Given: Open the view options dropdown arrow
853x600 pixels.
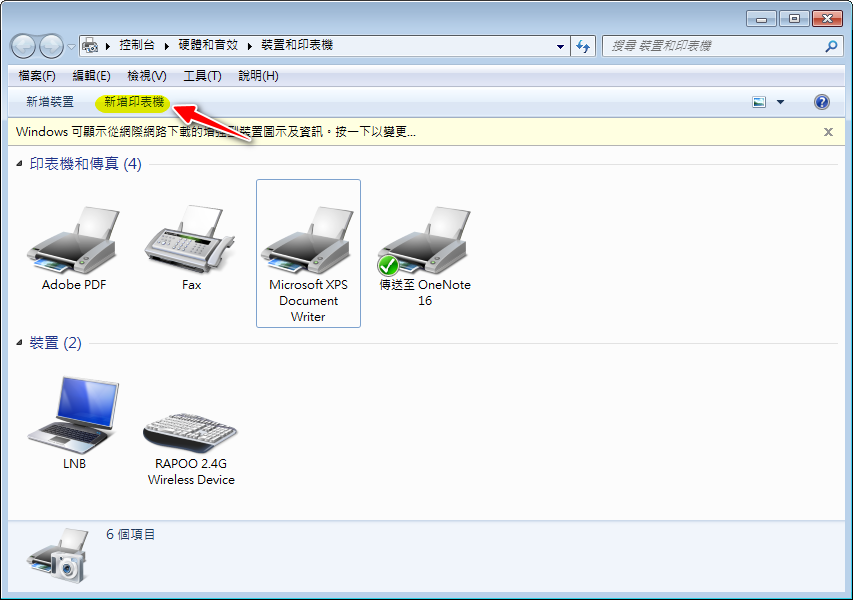Looking at the screenshot, I should coord(780,102).
